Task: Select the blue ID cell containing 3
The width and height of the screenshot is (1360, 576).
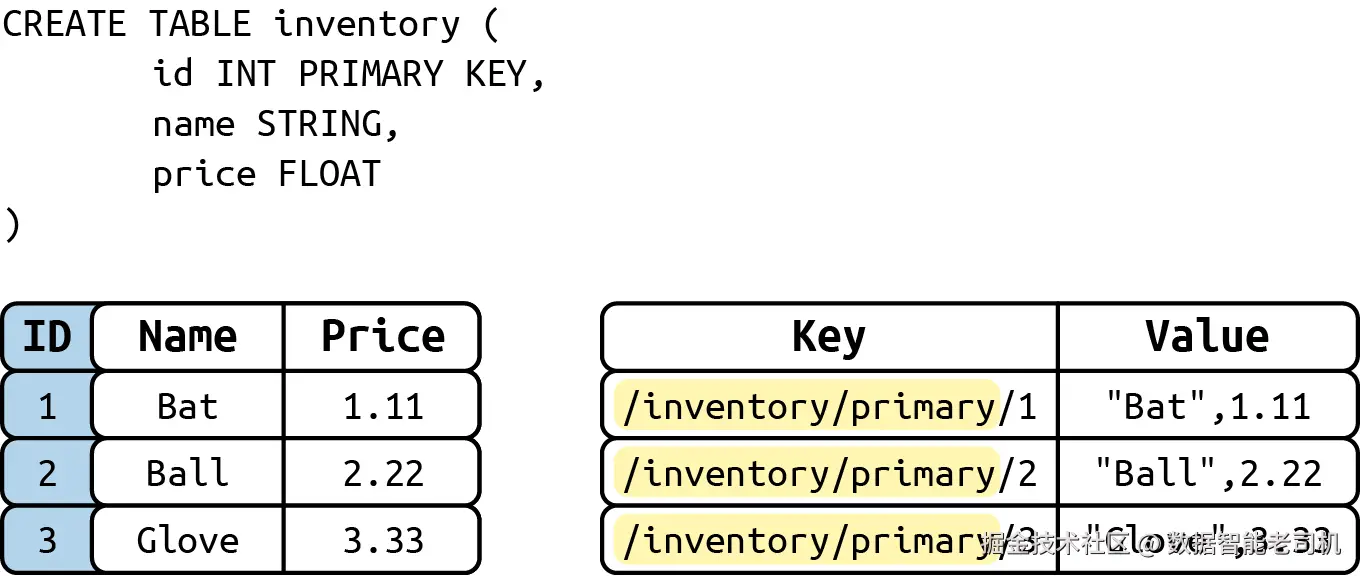Action: click(47, 540)
